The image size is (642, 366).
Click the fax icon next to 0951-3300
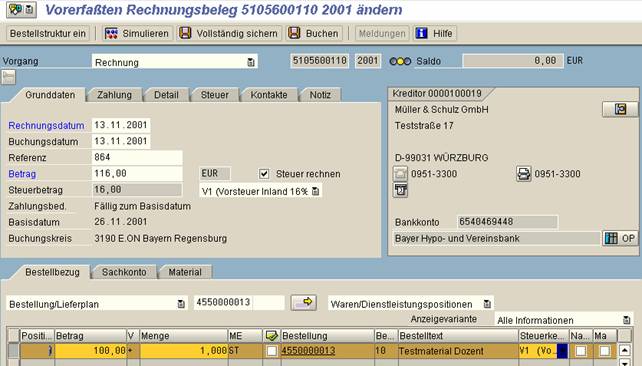coord(524,174)
